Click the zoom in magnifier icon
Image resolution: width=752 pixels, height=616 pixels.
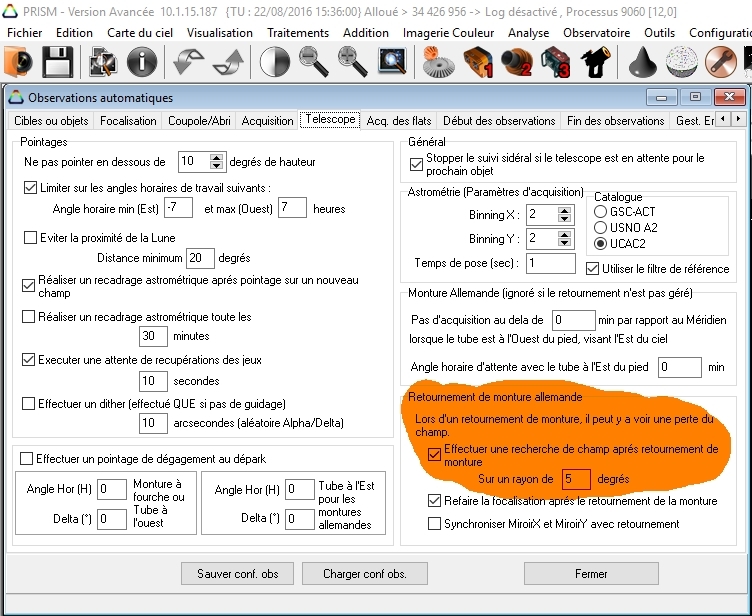tap(351, 62)
